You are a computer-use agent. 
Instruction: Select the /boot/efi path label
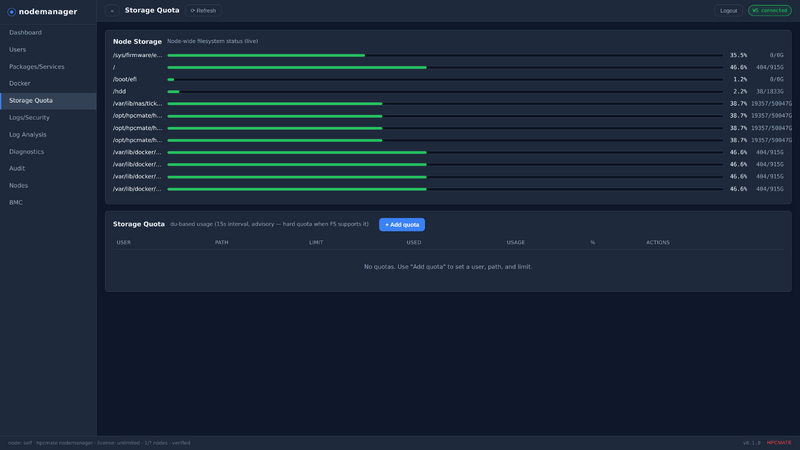tap(124, 80)
